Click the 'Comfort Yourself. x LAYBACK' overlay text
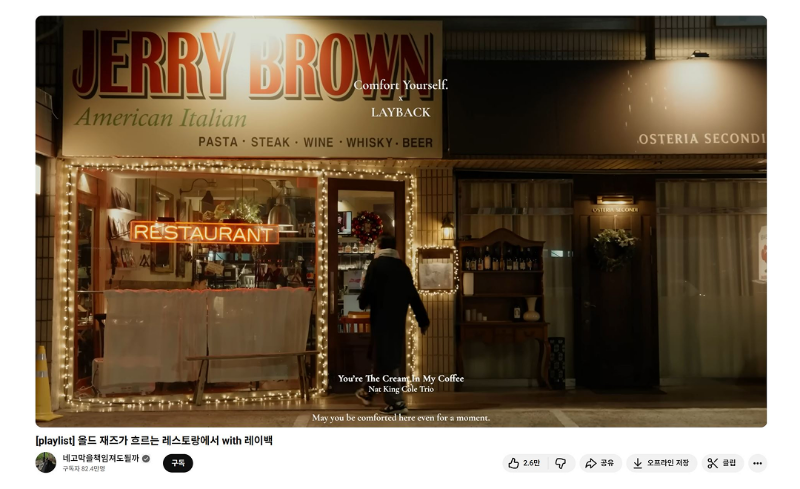Image resolution: width=800 pixels, height=489 pixels. (x=400, y=98)
